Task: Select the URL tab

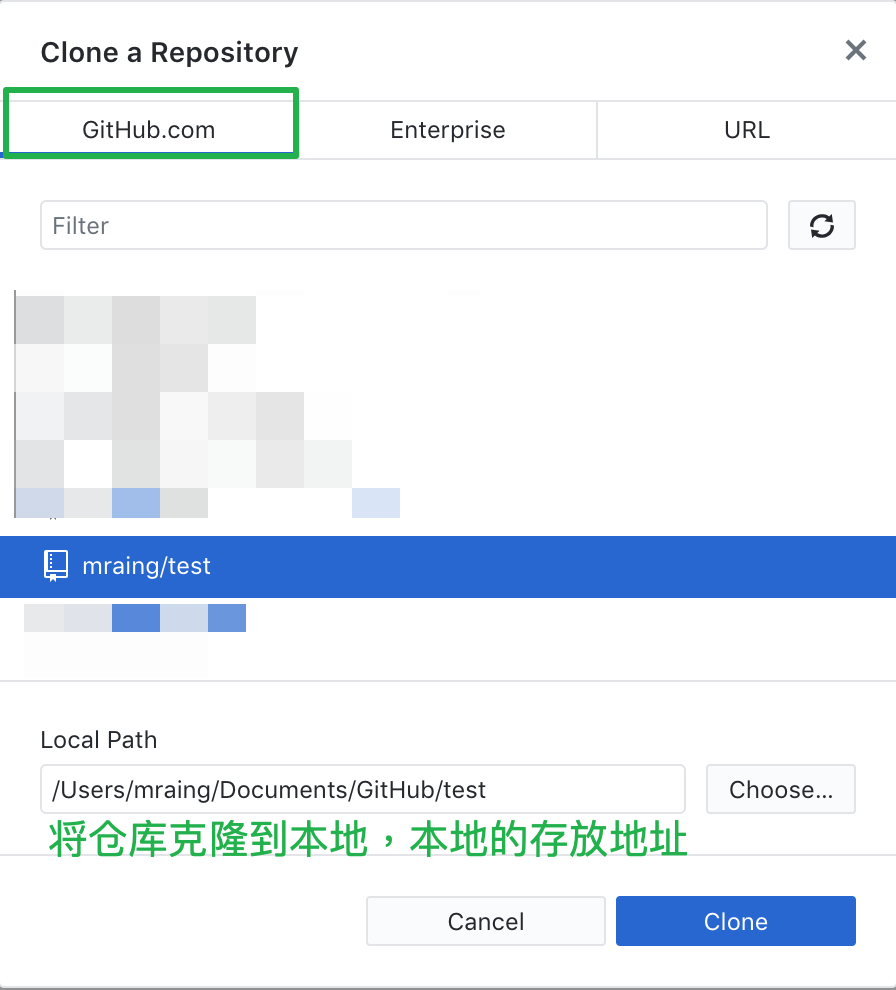Action: pos(746,130)
